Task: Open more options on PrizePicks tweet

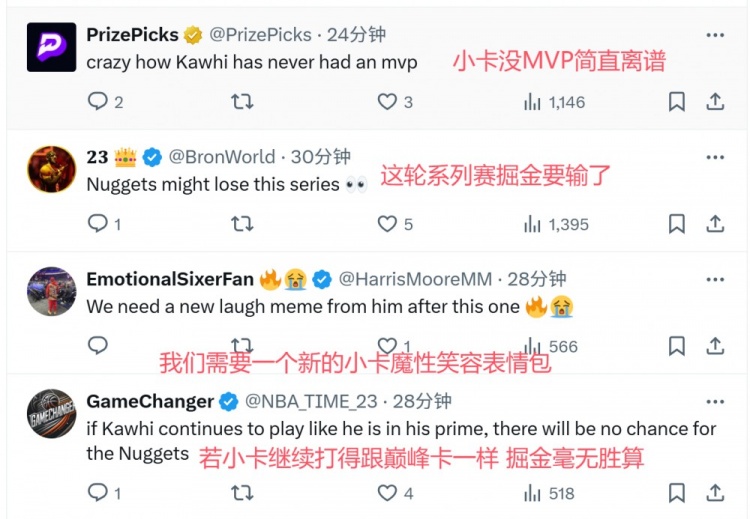Action: tap(715, 35)
